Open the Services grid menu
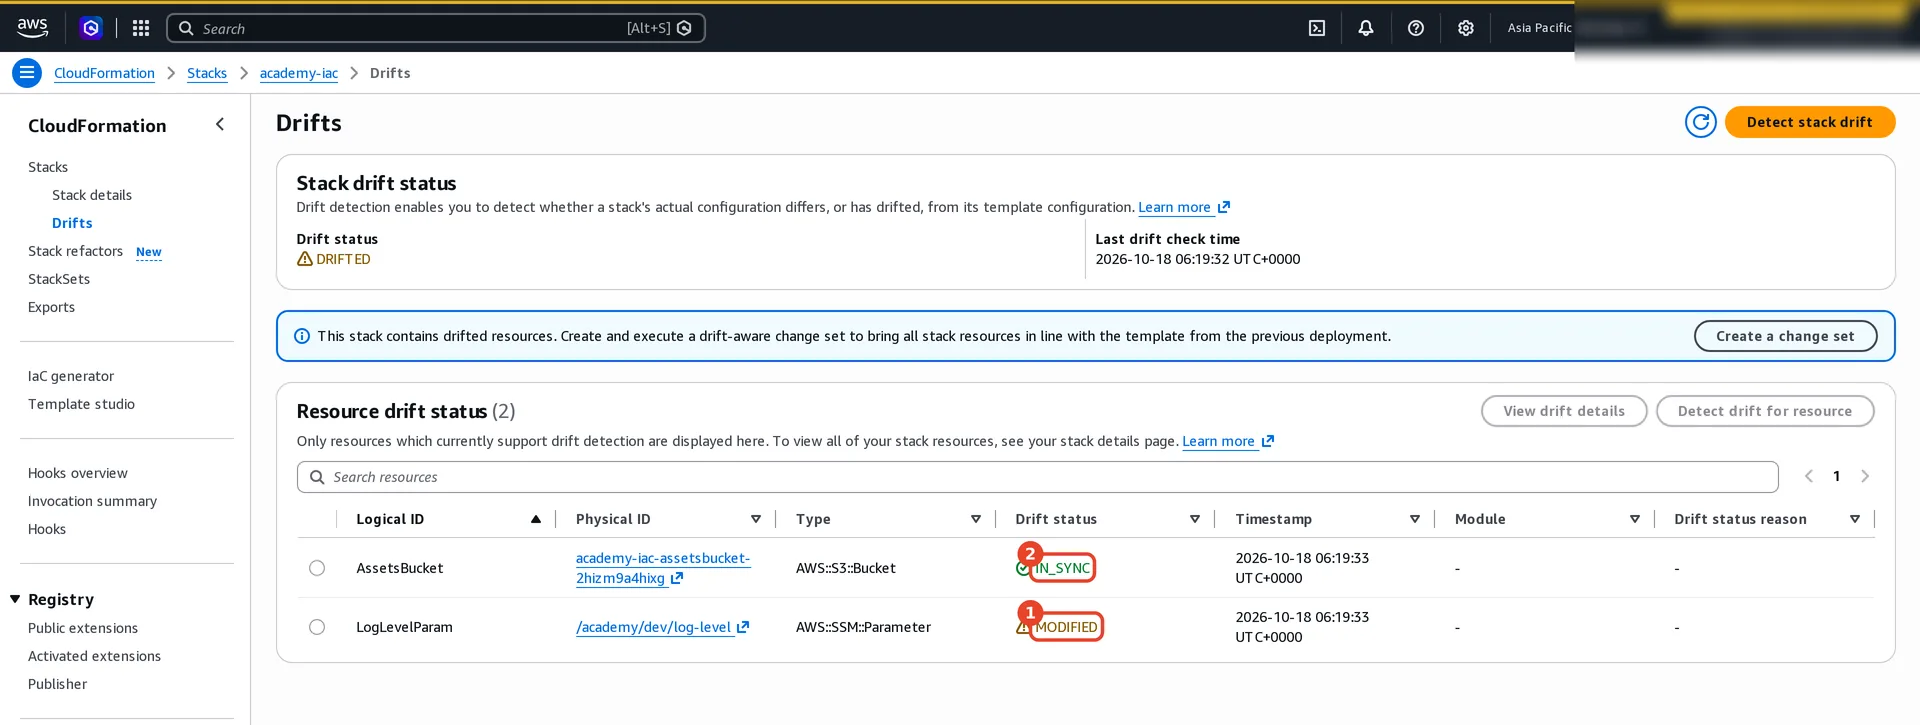The height and width of the screenshot is (725, 1920). pyautogui.click(x=141, y=28)
